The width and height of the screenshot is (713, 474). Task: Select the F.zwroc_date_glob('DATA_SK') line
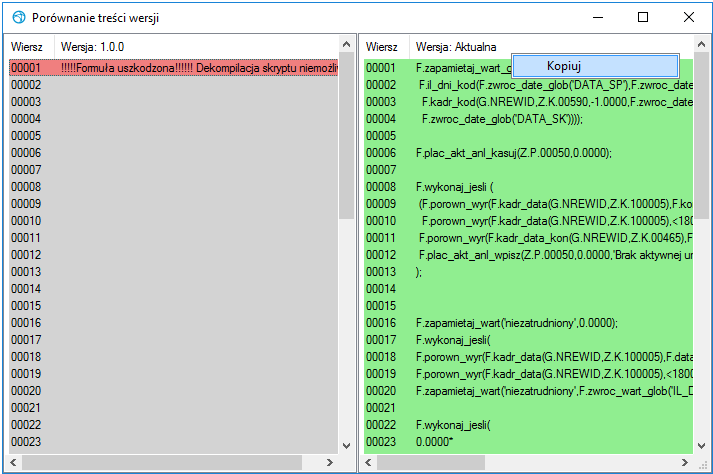click(528, 119)
